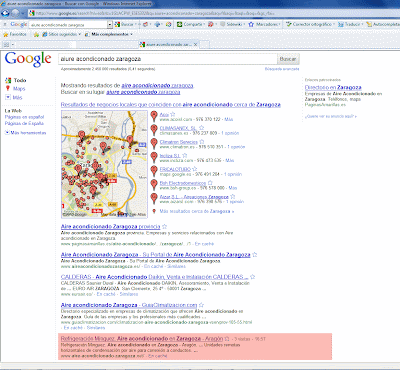The height and width of the screenshot is (370, 400).
Task: Star the CALDERAS Daikin result
Action: tap(253, 277)
